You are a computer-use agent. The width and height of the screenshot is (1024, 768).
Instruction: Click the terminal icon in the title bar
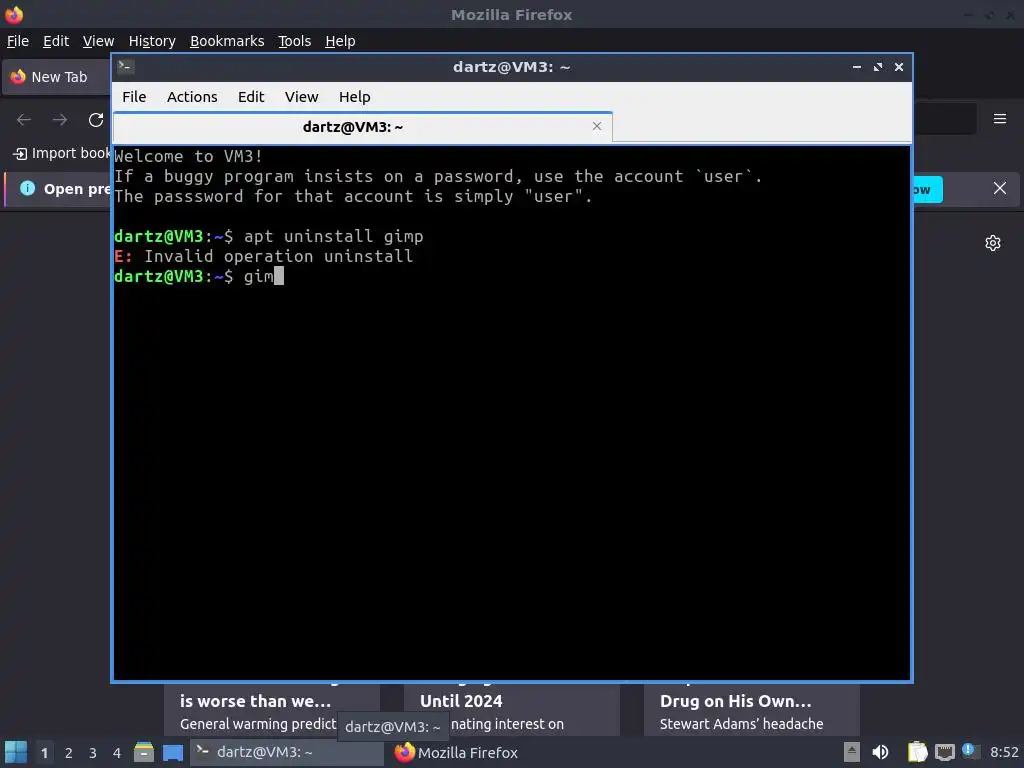click(x=125, y=66)
